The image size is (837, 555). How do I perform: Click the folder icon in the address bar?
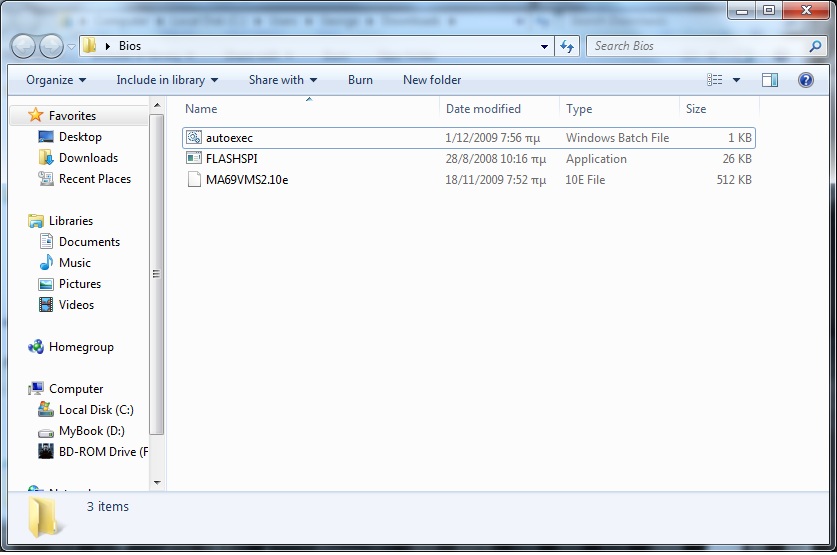(90, 46)
